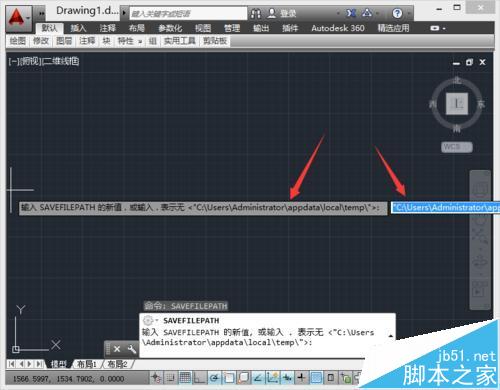Open recent commands icon beside SAVEFILEPATH

149,320
